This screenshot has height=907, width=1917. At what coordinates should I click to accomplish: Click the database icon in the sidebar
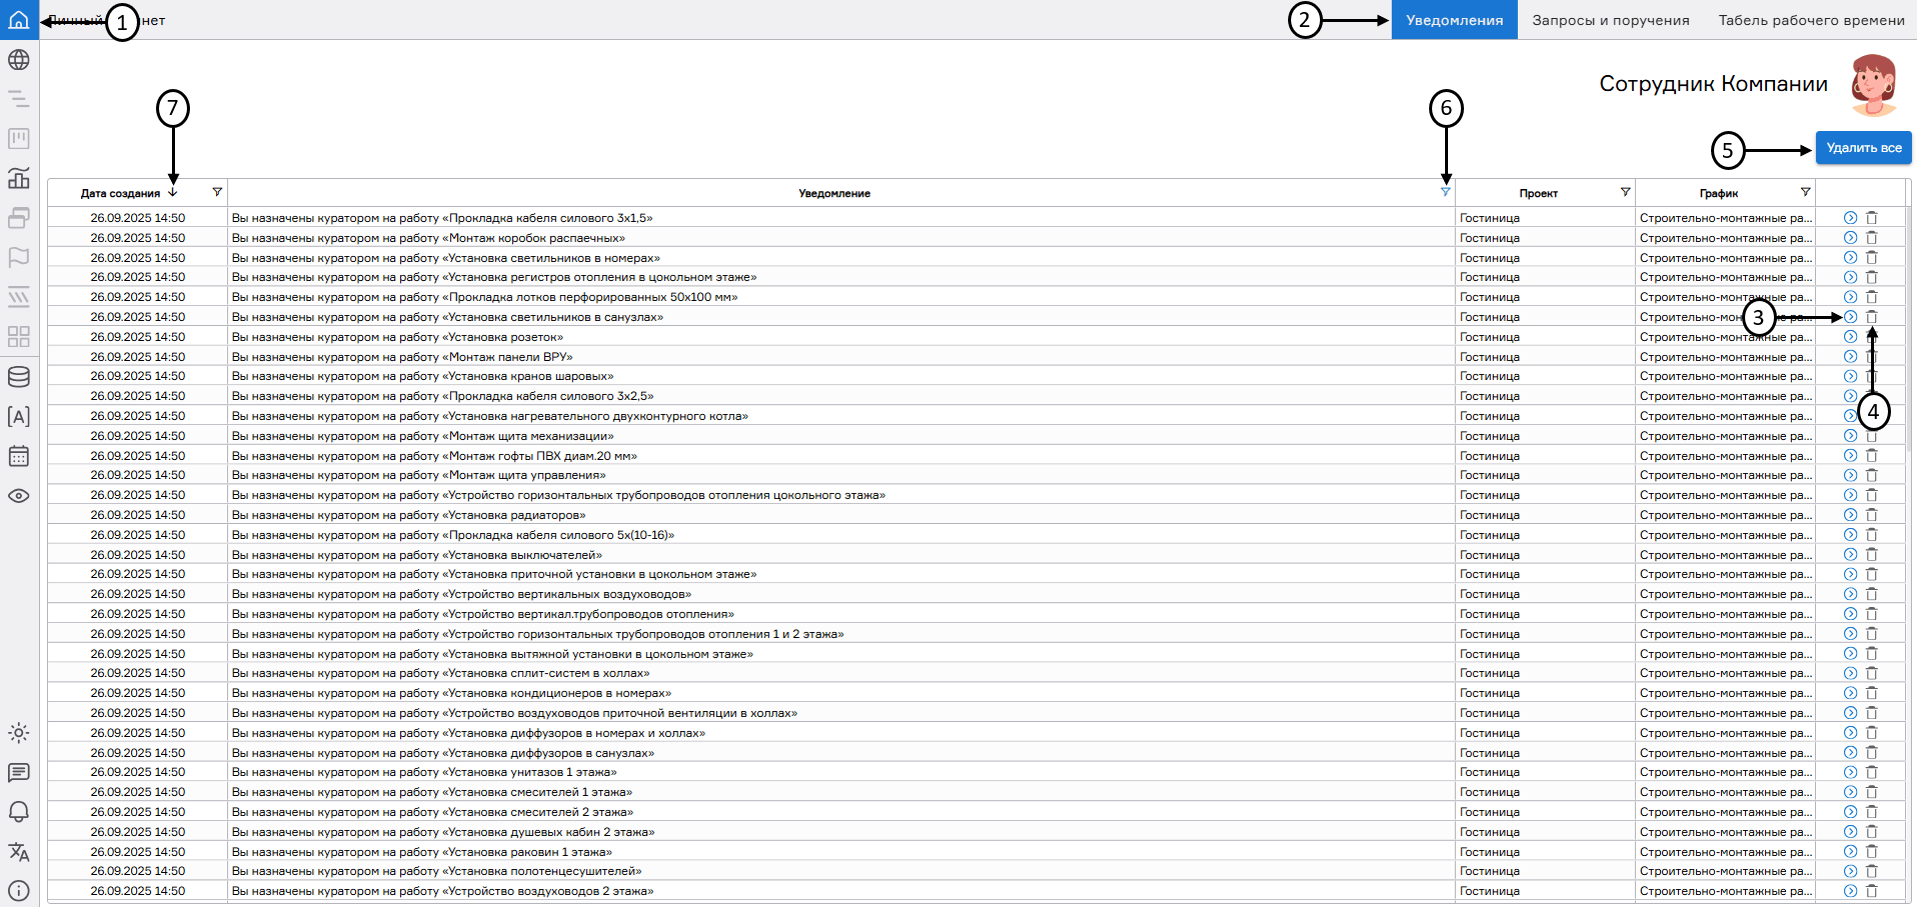[x=19, y=377]
